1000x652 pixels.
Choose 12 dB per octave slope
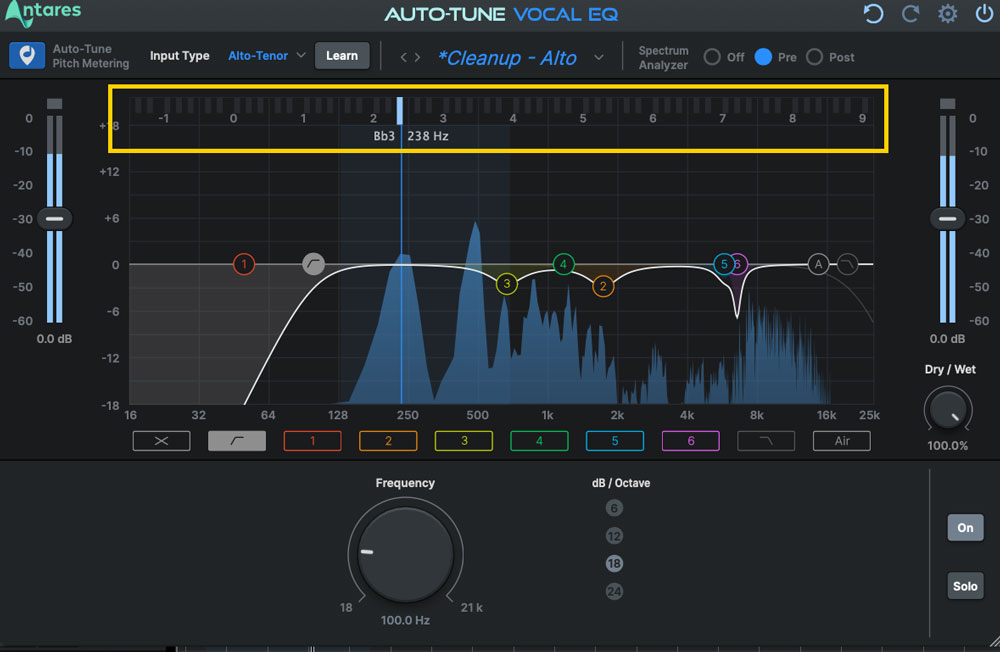tap(614, 536)
